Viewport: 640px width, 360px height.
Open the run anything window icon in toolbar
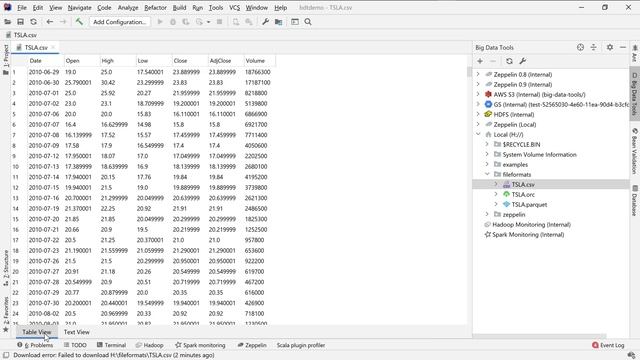tap(295, 22)
